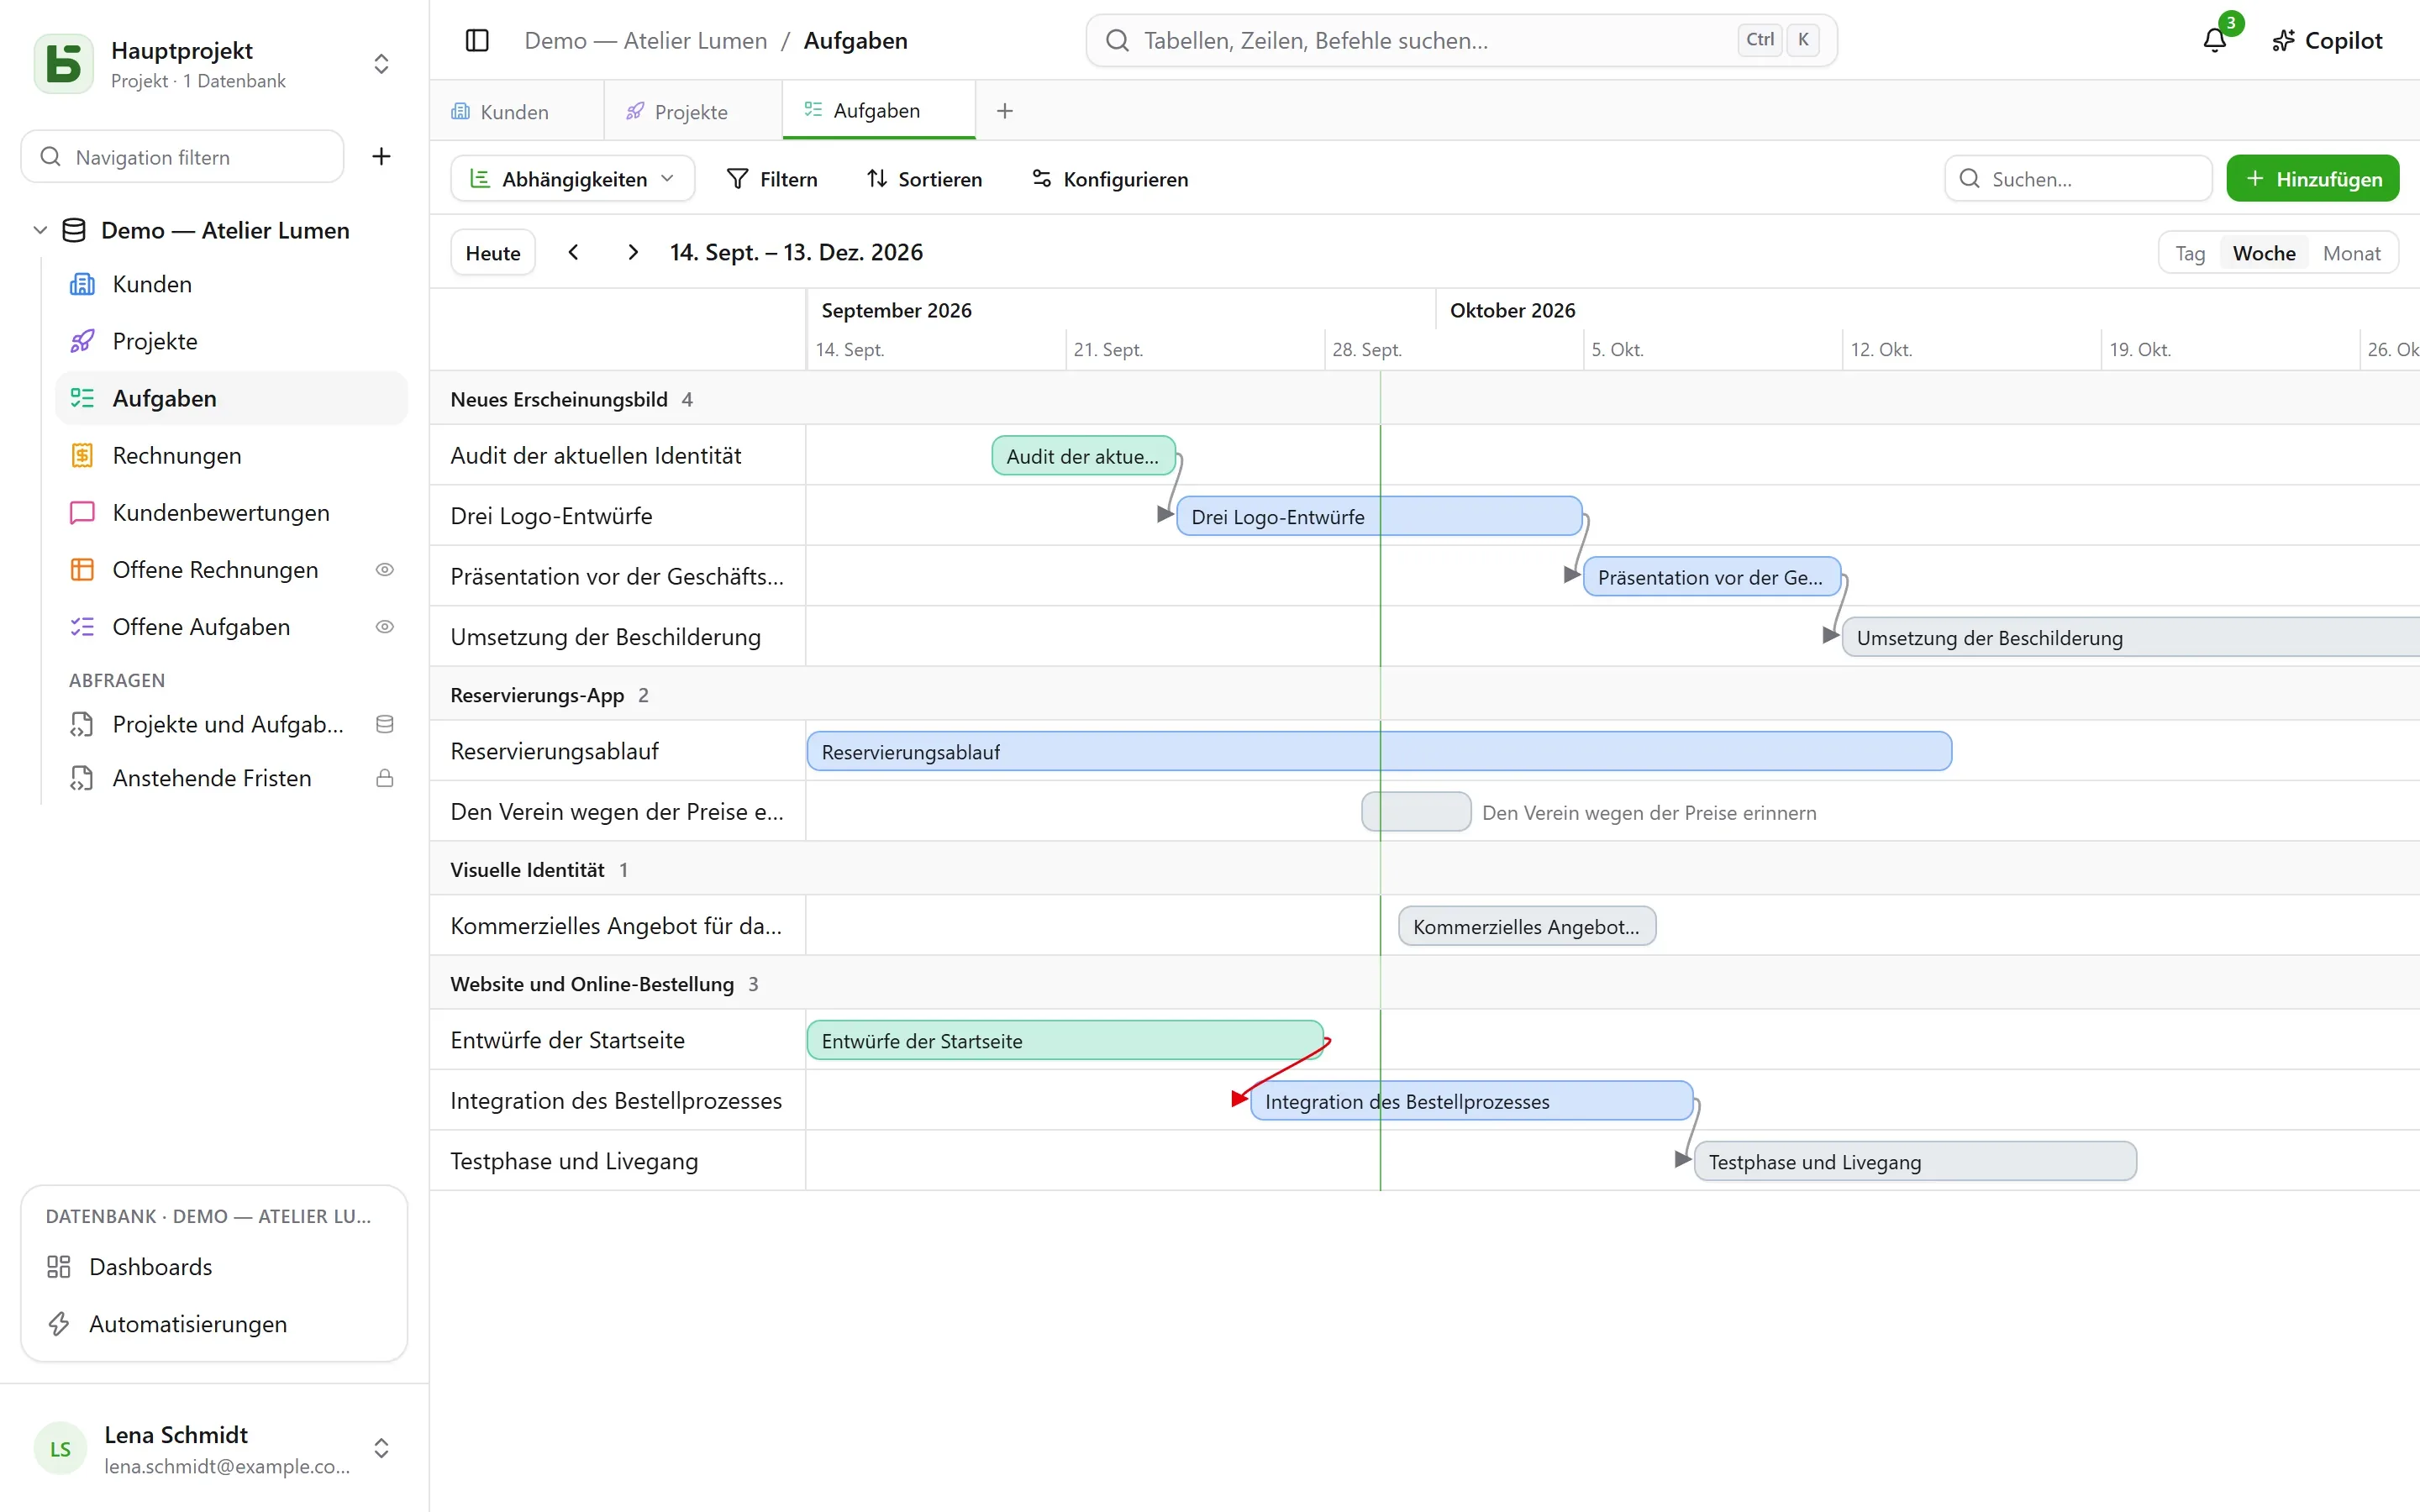Open Lena Schmidt account menu chevron
This screenshot has width=2420, height=1512.
381,1448
